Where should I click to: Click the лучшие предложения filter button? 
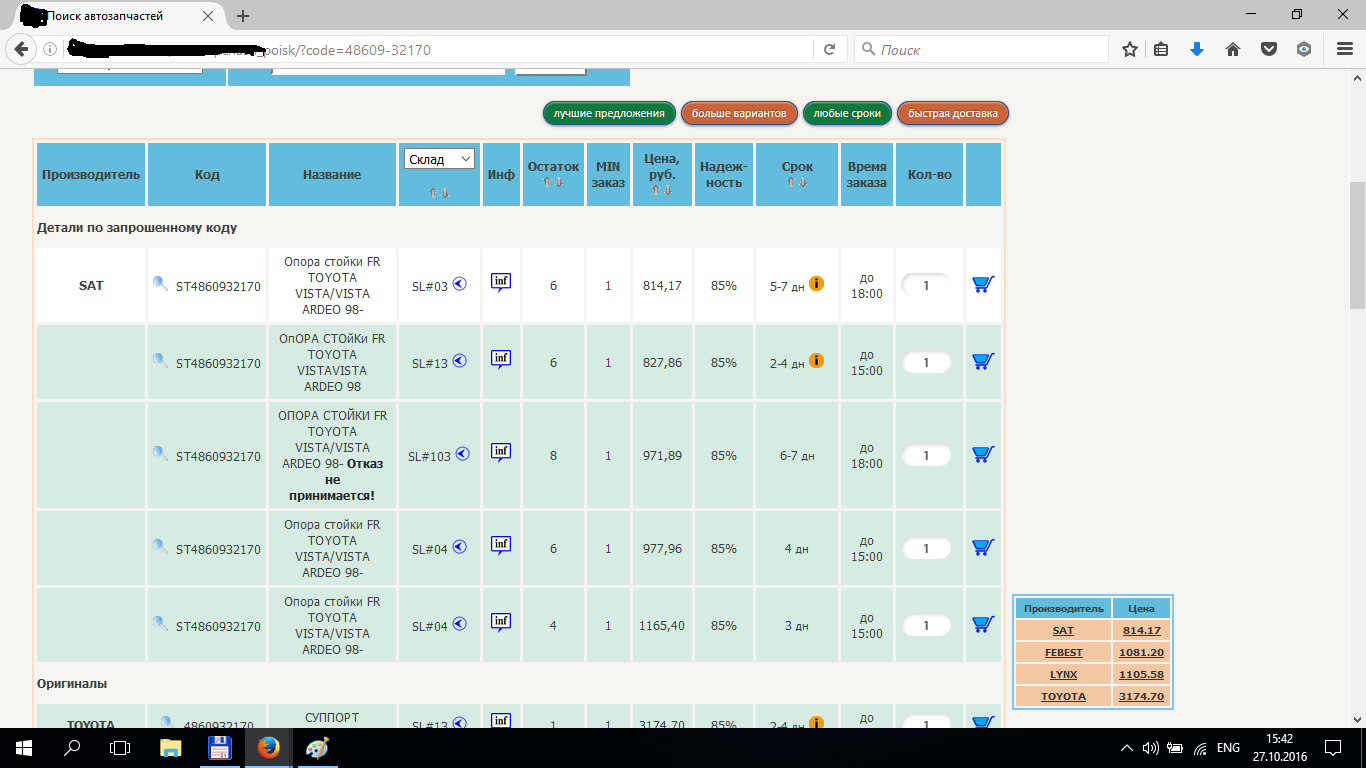coord(609,113)
